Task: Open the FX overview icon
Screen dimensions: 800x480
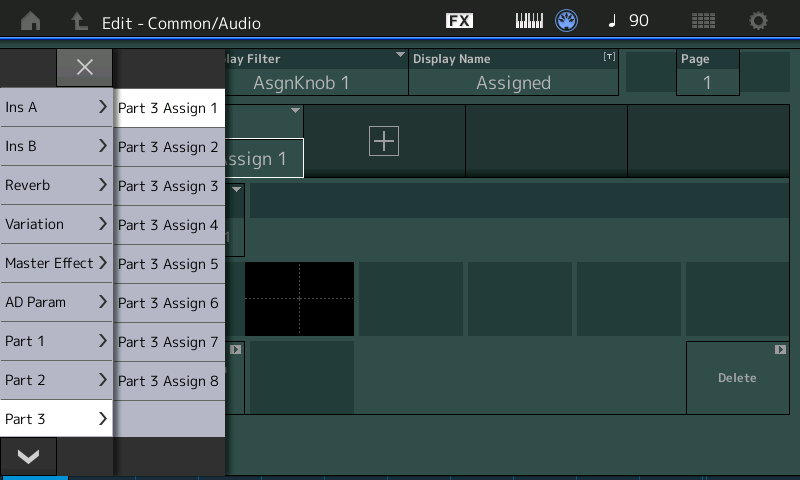Action: click(459, 21)
